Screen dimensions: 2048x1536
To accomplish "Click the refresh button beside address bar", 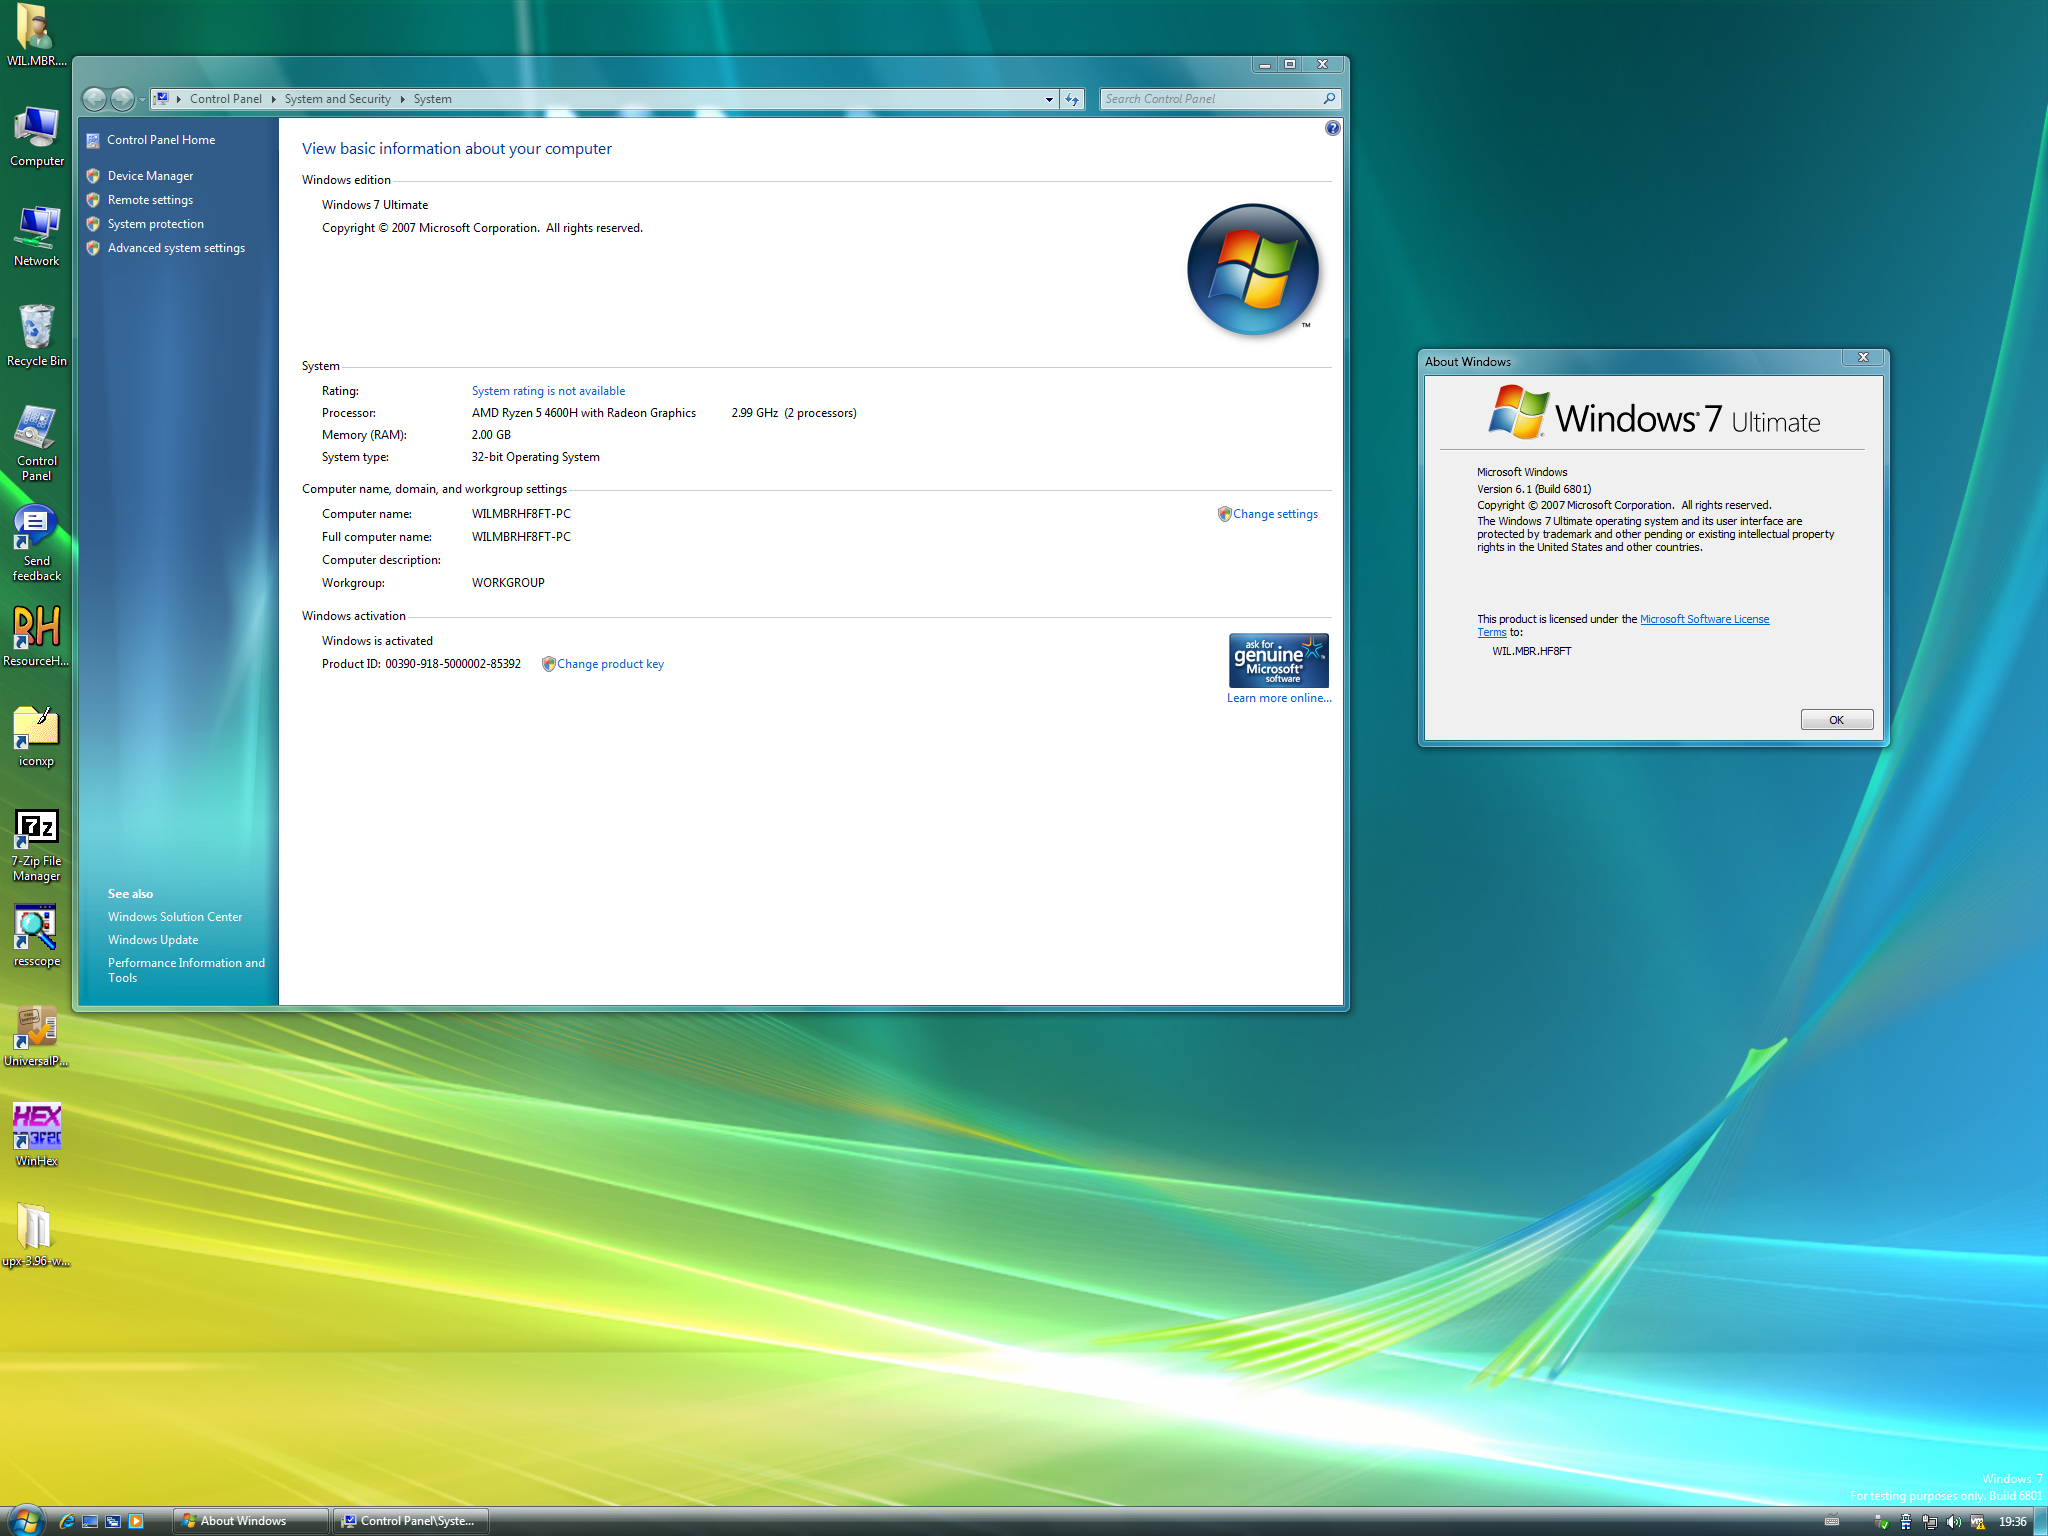I will coord(1072,99).
